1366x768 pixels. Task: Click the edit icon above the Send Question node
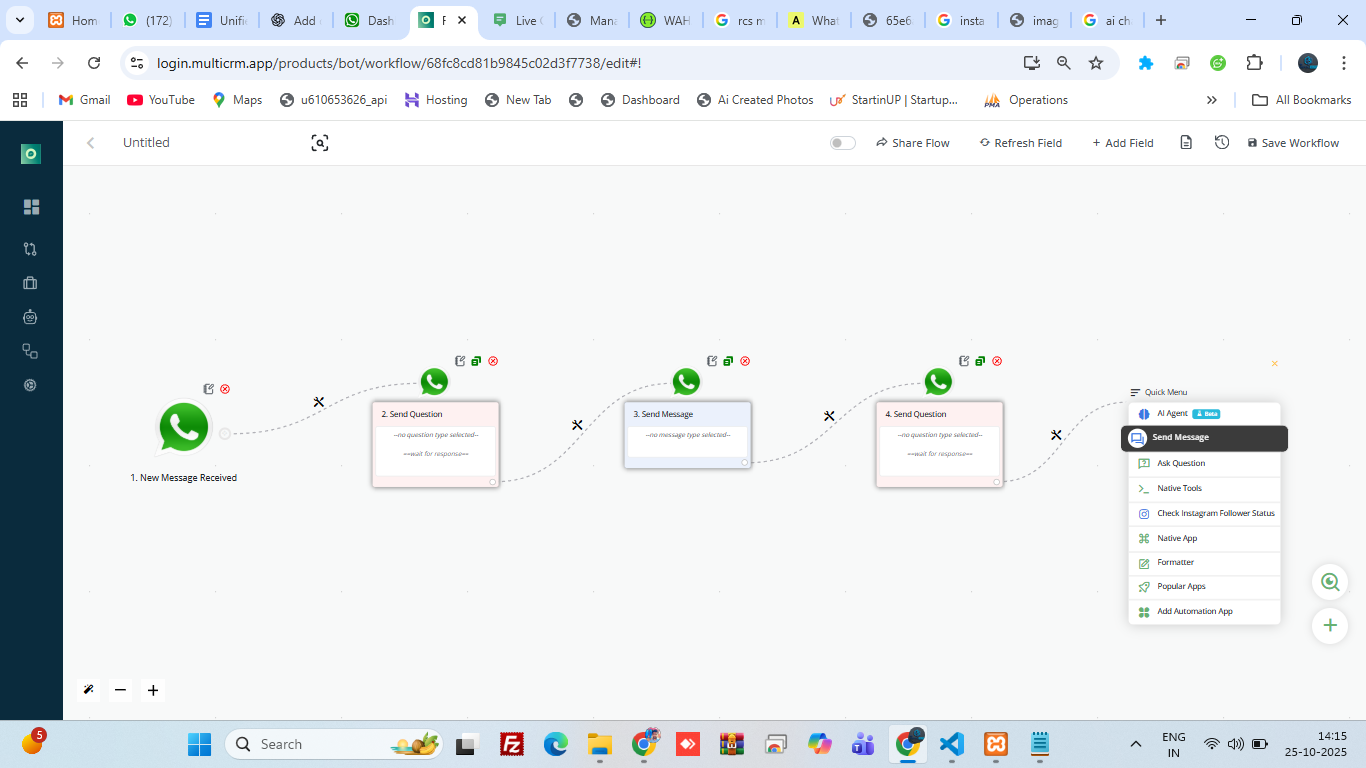459,361
